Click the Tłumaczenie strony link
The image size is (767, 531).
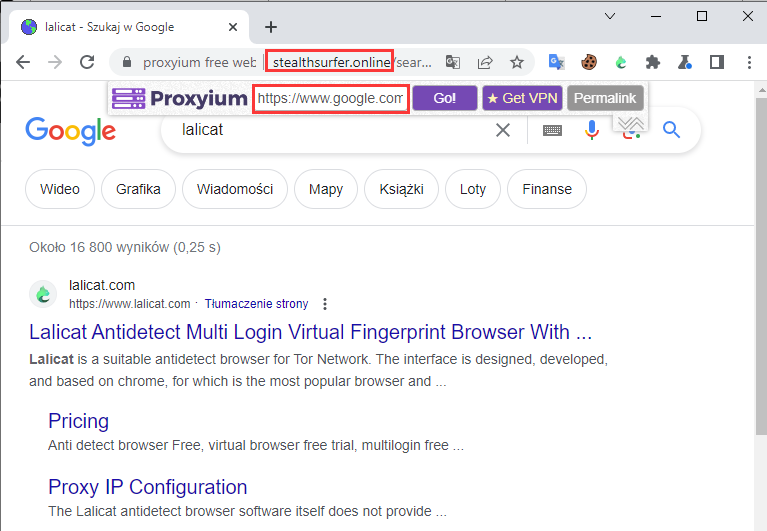click(x=256, y=304)
